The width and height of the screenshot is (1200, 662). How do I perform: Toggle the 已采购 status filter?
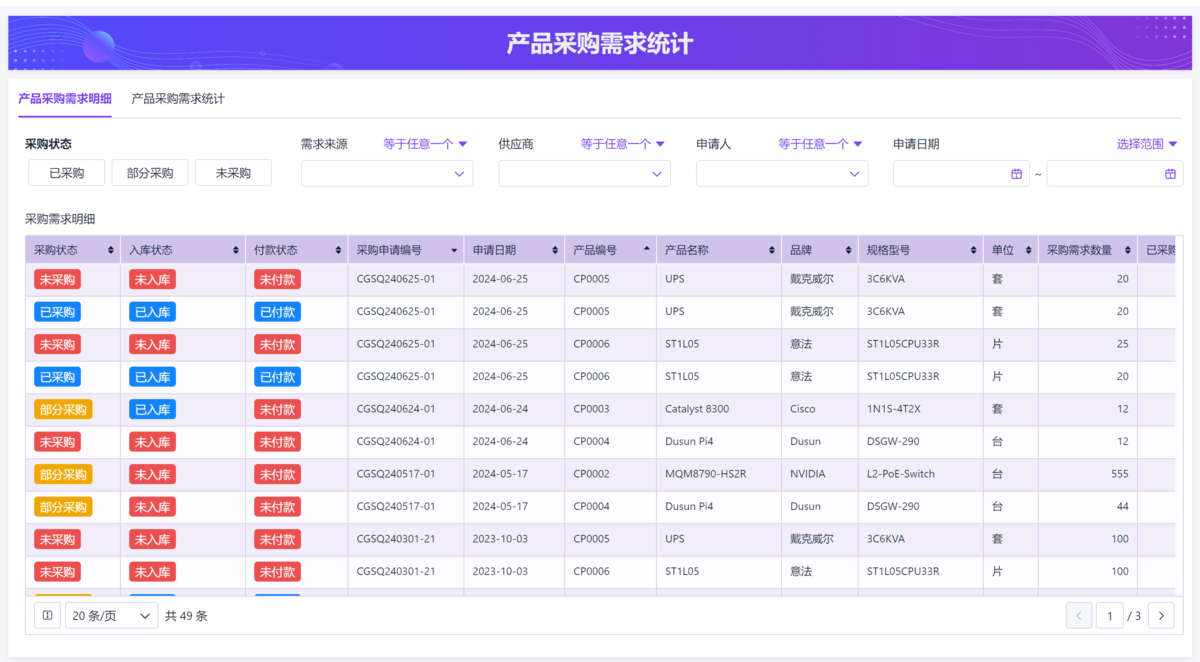click(67, 173)
